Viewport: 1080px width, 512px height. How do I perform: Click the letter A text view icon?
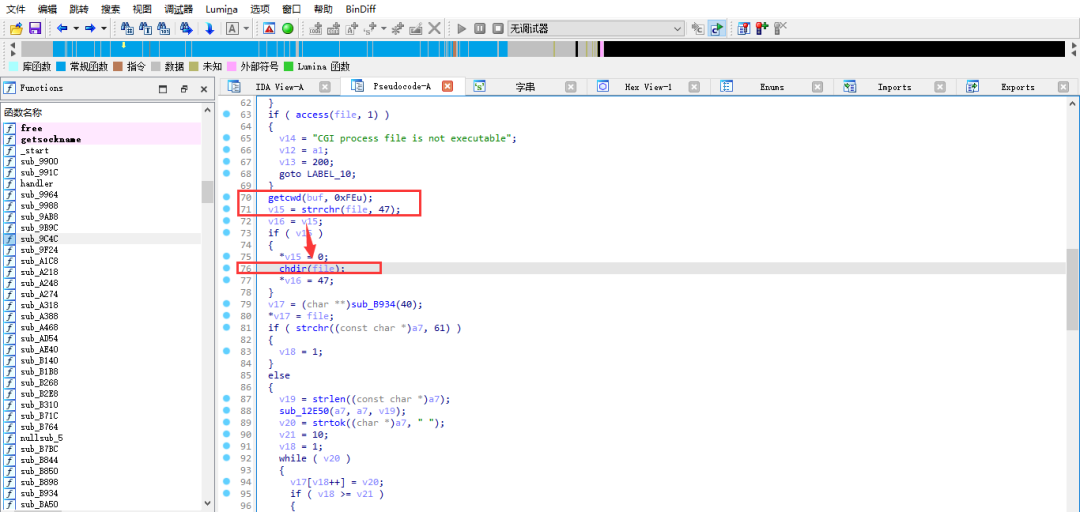pos(232,28)
